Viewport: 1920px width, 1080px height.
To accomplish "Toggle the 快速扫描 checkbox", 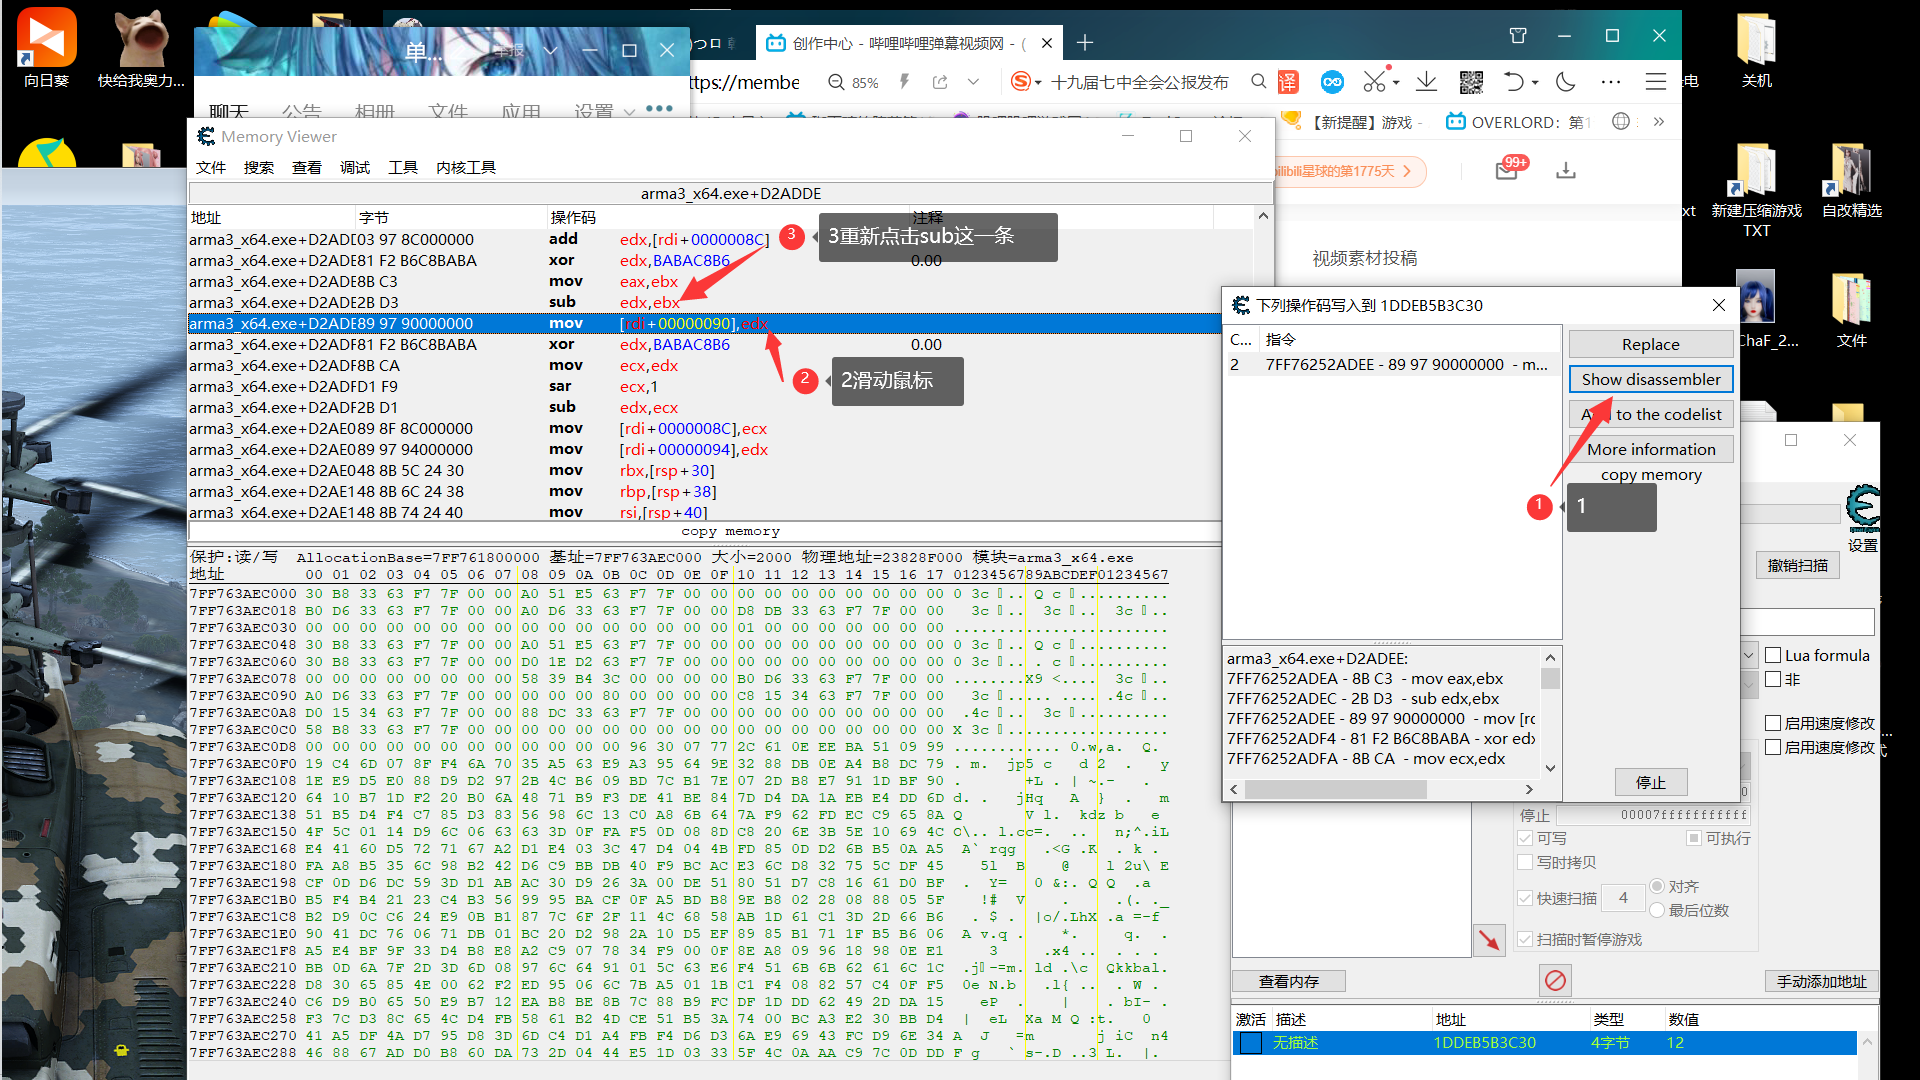I will (x=1525, y=899).
